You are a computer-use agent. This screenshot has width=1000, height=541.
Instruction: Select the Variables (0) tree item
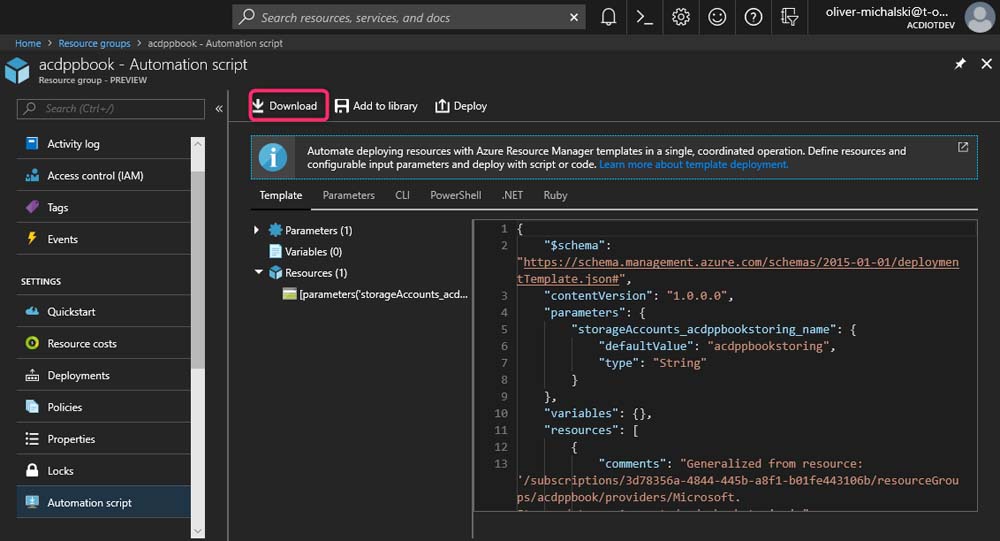coord(312,252)
